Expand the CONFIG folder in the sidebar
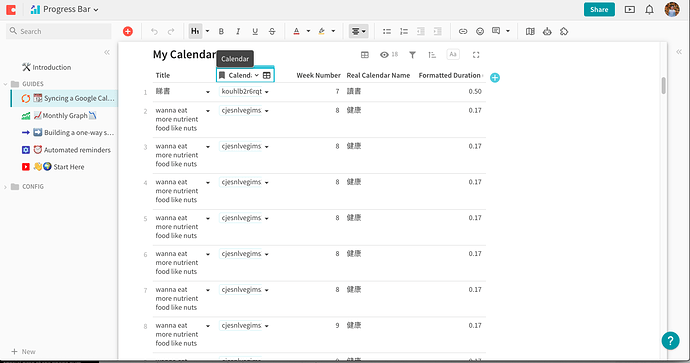Screen dimensions: 690x363 5,187
